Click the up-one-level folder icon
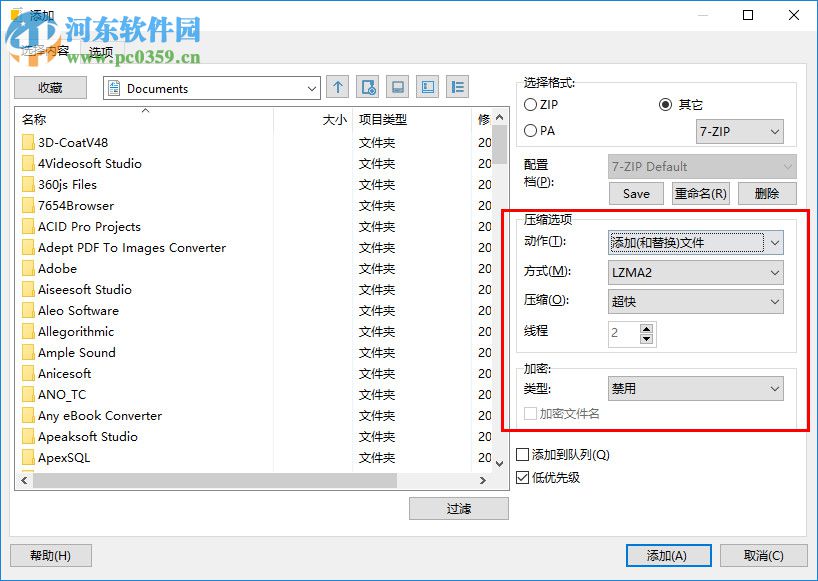Image resolution: width=818 pixels, height=581 pixels. (339, 87)
